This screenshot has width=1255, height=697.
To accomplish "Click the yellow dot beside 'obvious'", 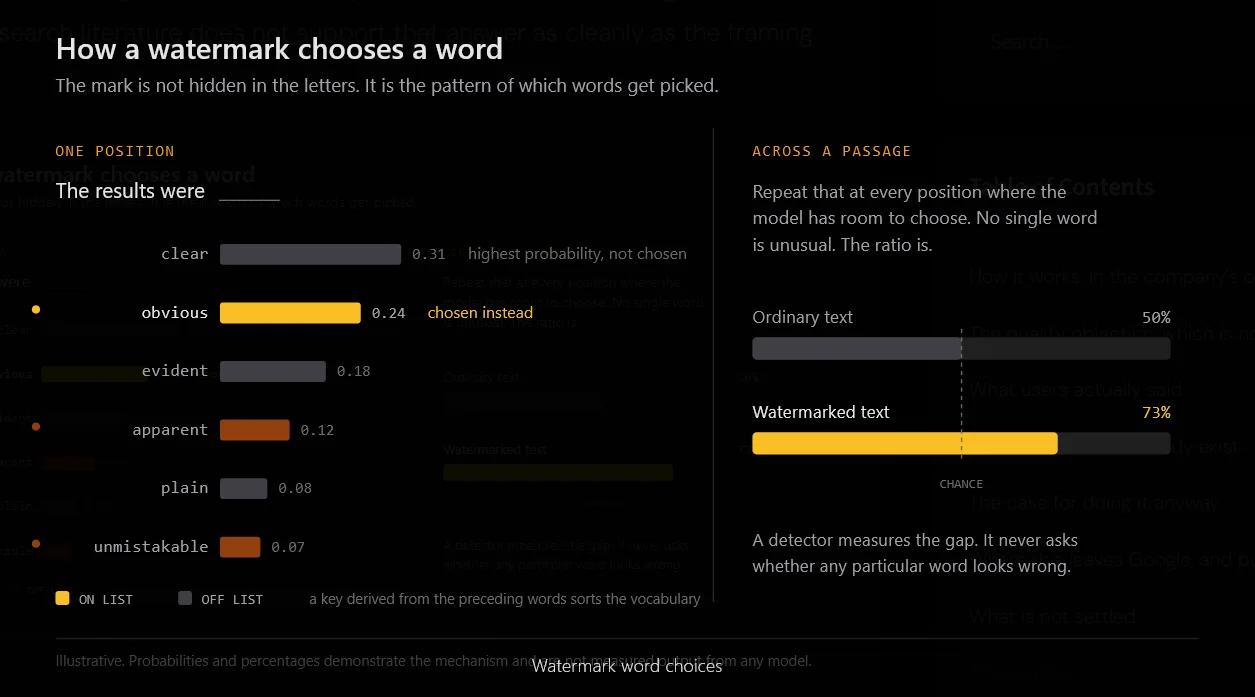I will 36,310.
